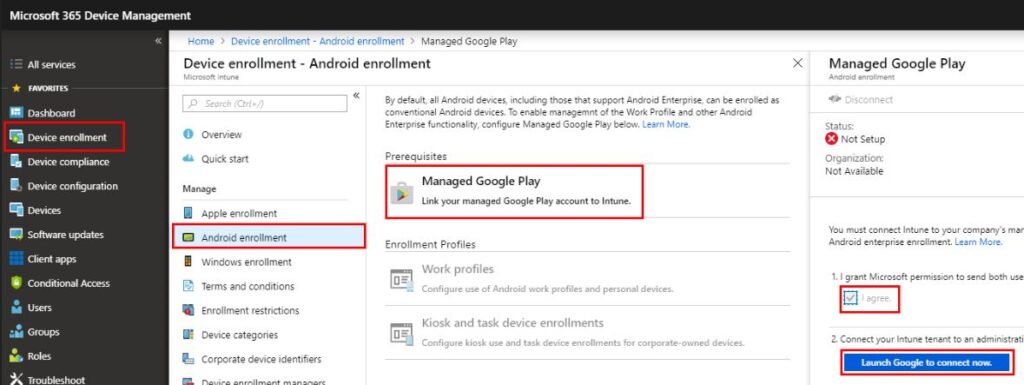Launch Google to connect now button
Image resolution: width=1024 pixels, height=385 pixels.
[927, 363]
